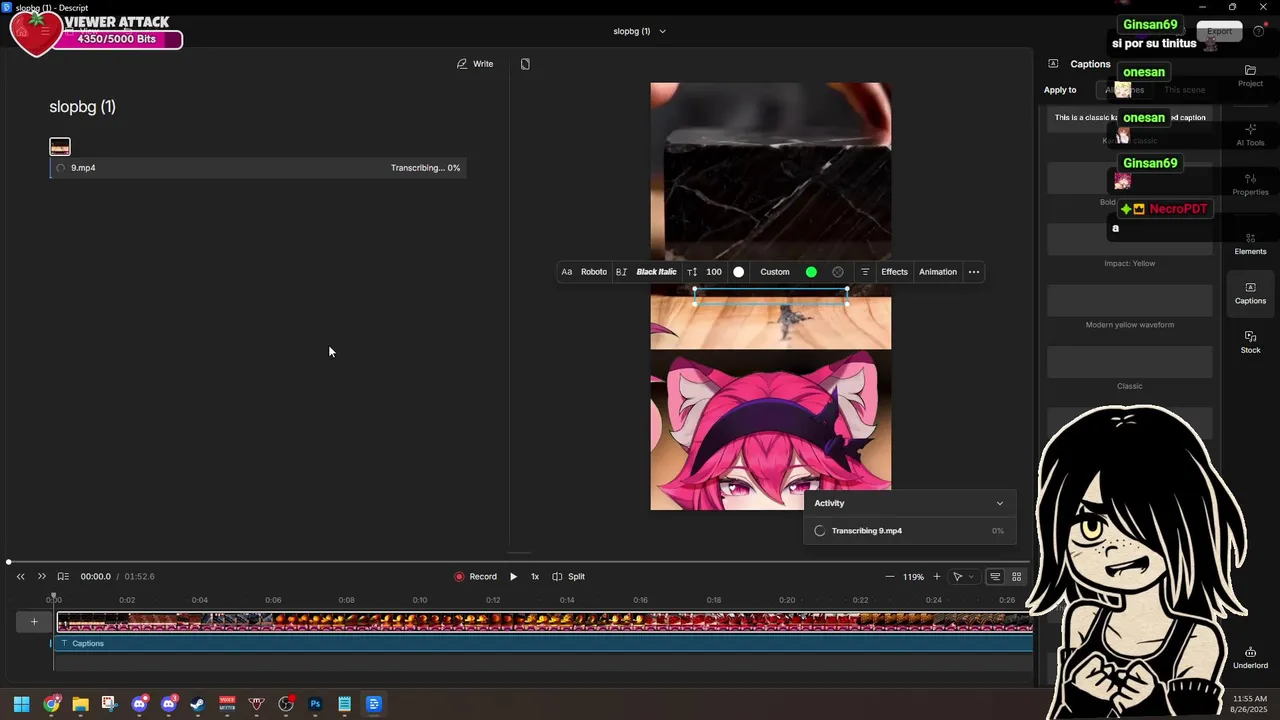Open File Explorer from the taskbar
Screen dimensions: 1280x720
(80, 704)
